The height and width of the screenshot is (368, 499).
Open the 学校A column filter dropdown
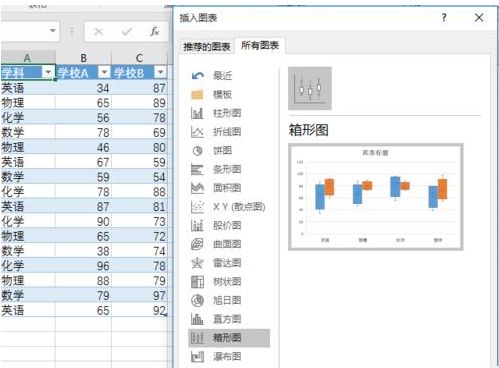tap(104, 72)
